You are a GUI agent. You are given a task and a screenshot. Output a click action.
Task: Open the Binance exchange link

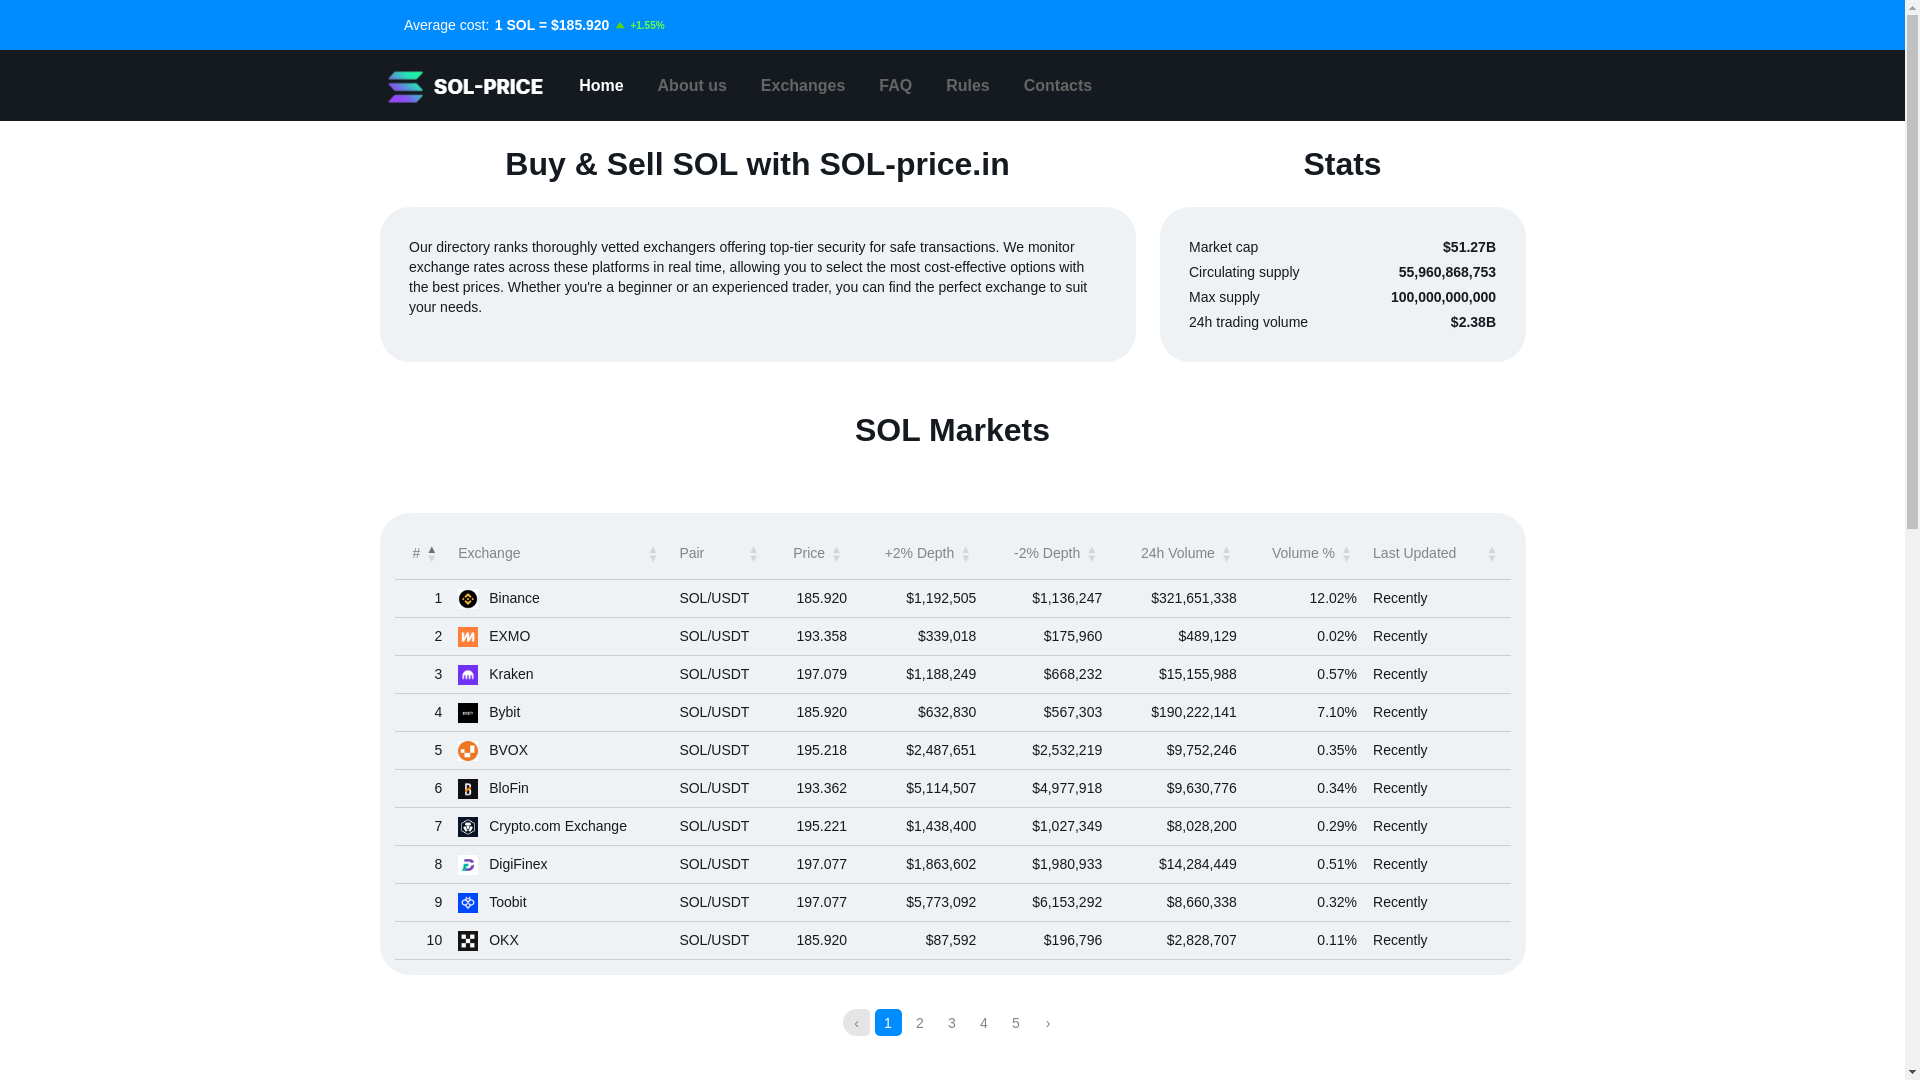(514, 598)
